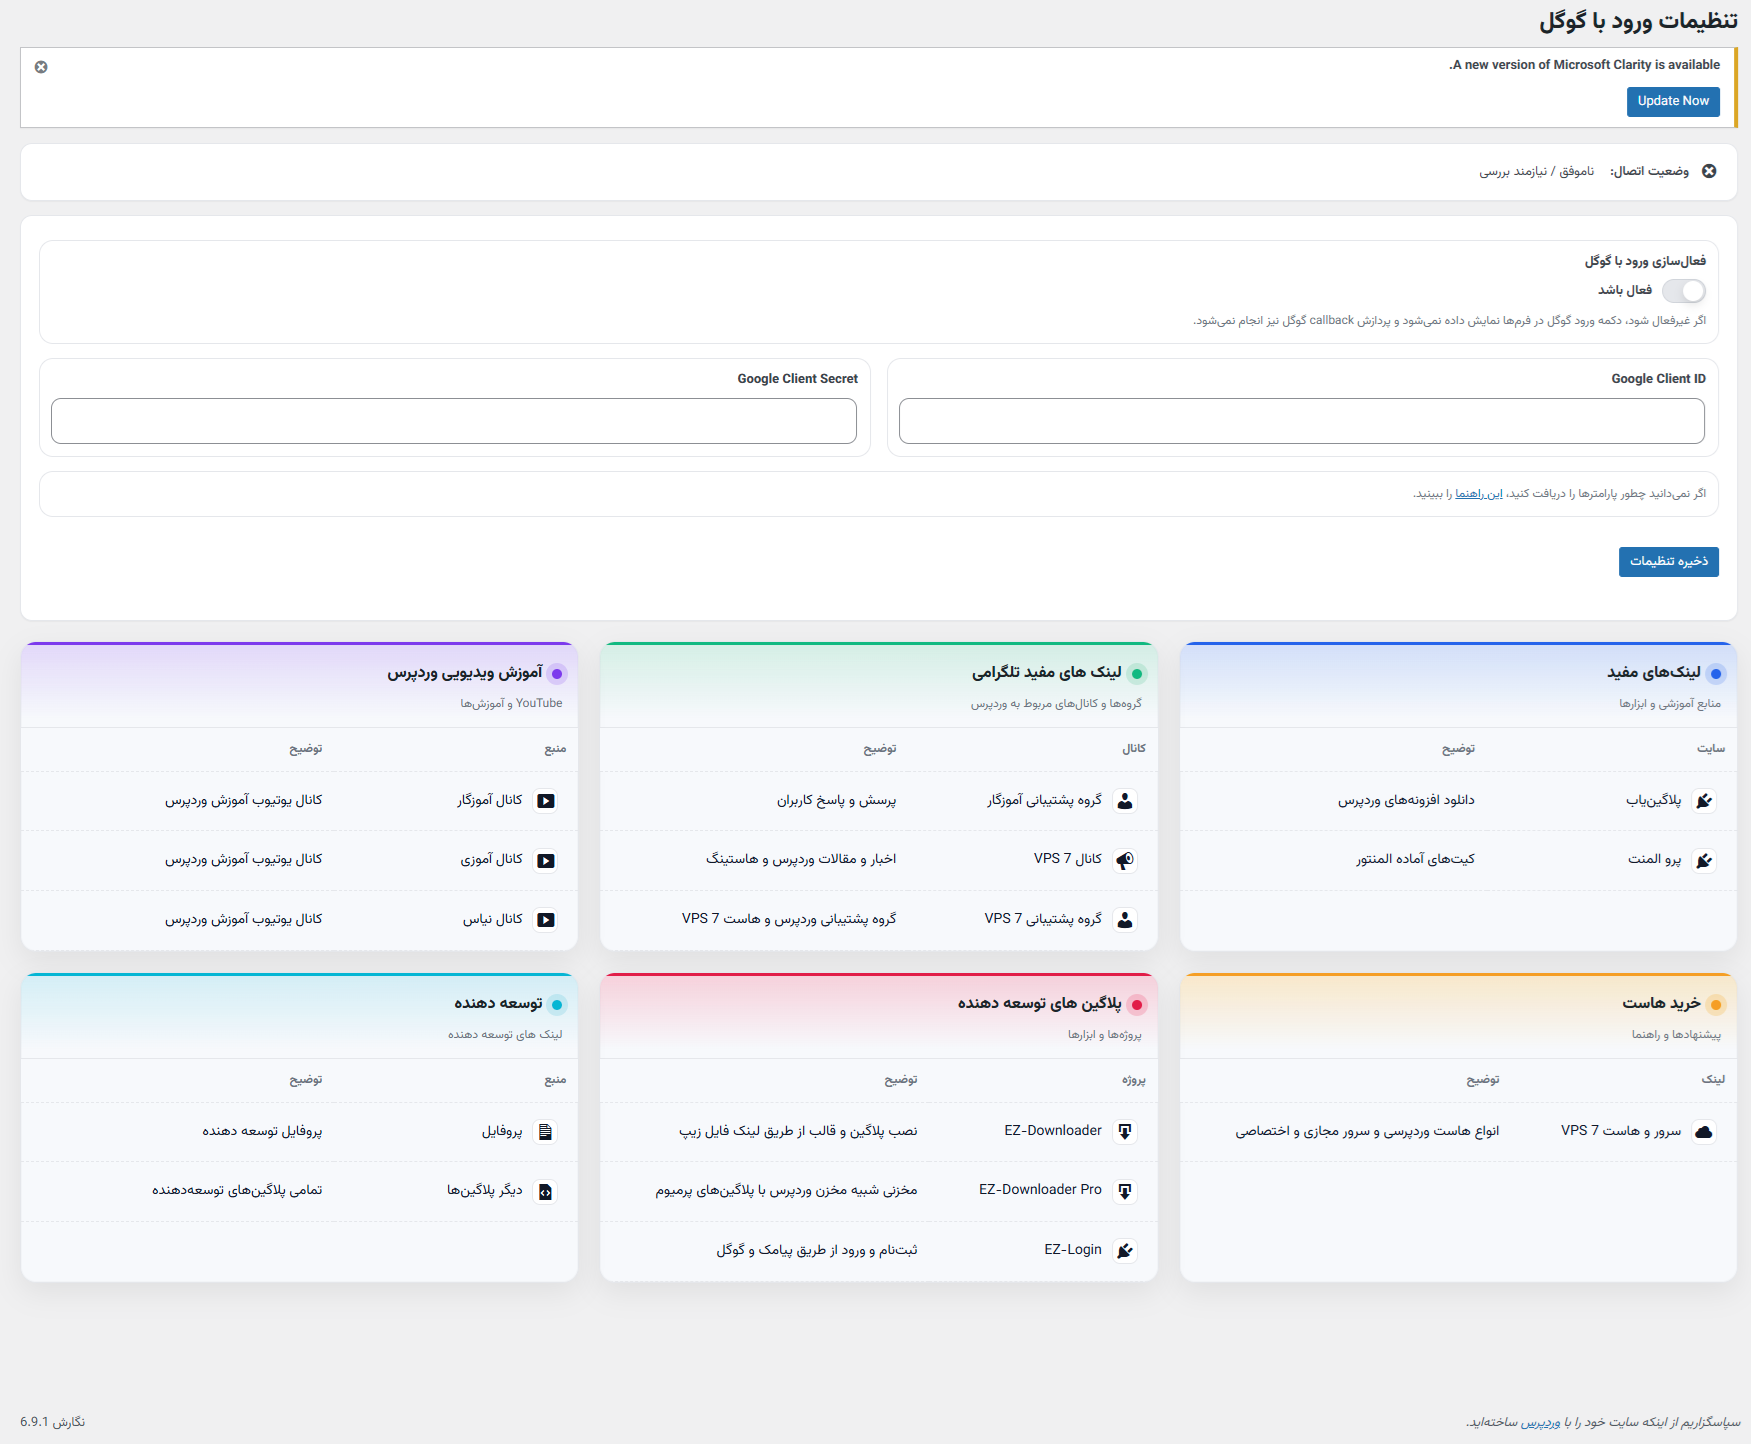Click the YouTube play icon for کانال آموزگار

click(x=545, y=801)
